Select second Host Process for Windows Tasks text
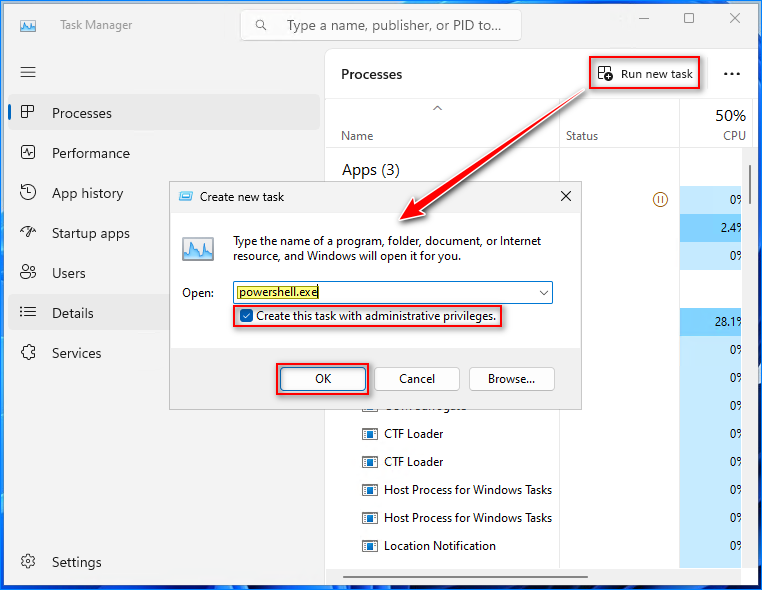762x590 pixels. click(x=468, y=518)
